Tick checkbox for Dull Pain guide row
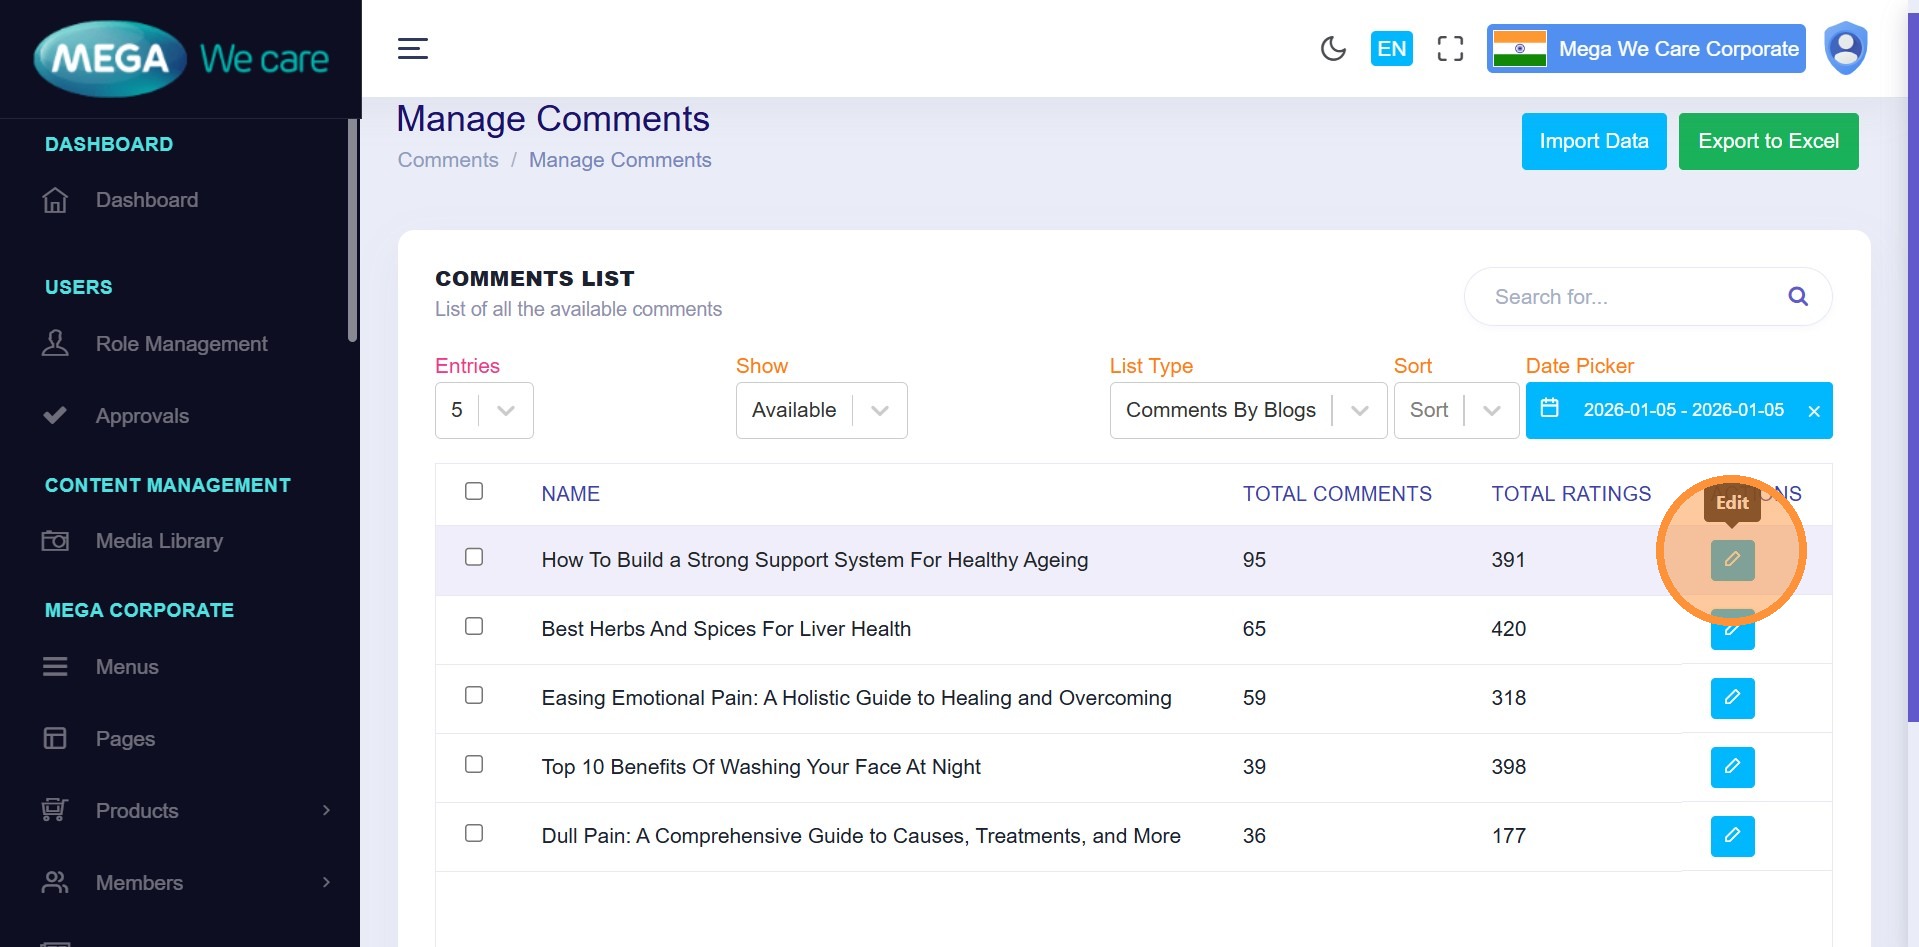The height and width of the screenshot is (947, 1919). 474,833
